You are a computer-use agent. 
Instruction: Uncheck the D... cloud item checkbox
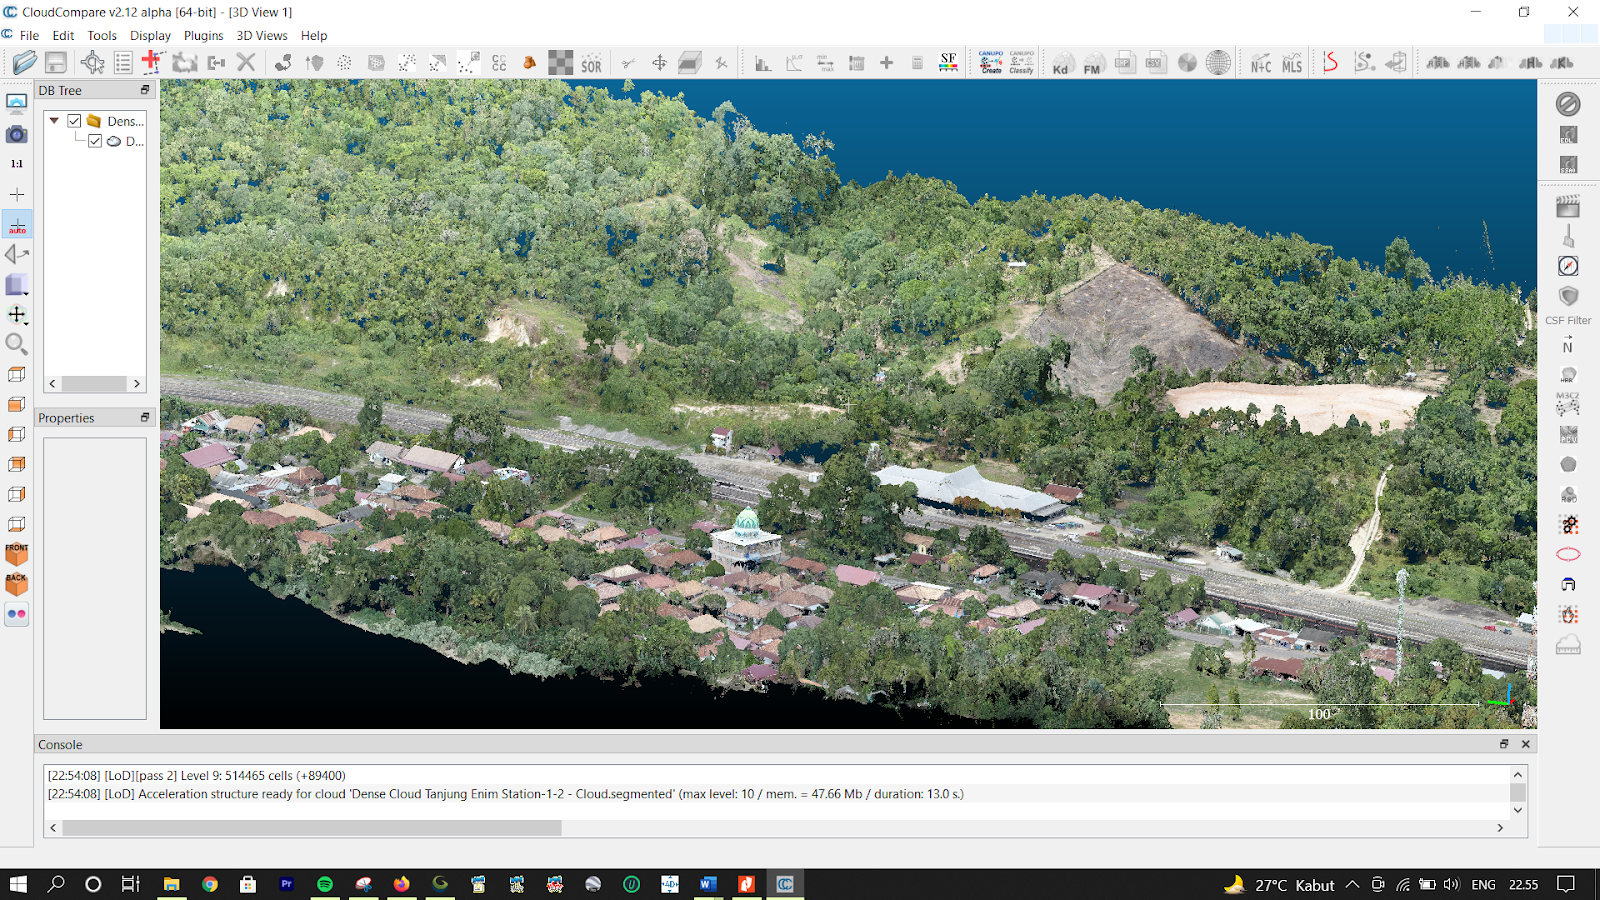(95, 141)
